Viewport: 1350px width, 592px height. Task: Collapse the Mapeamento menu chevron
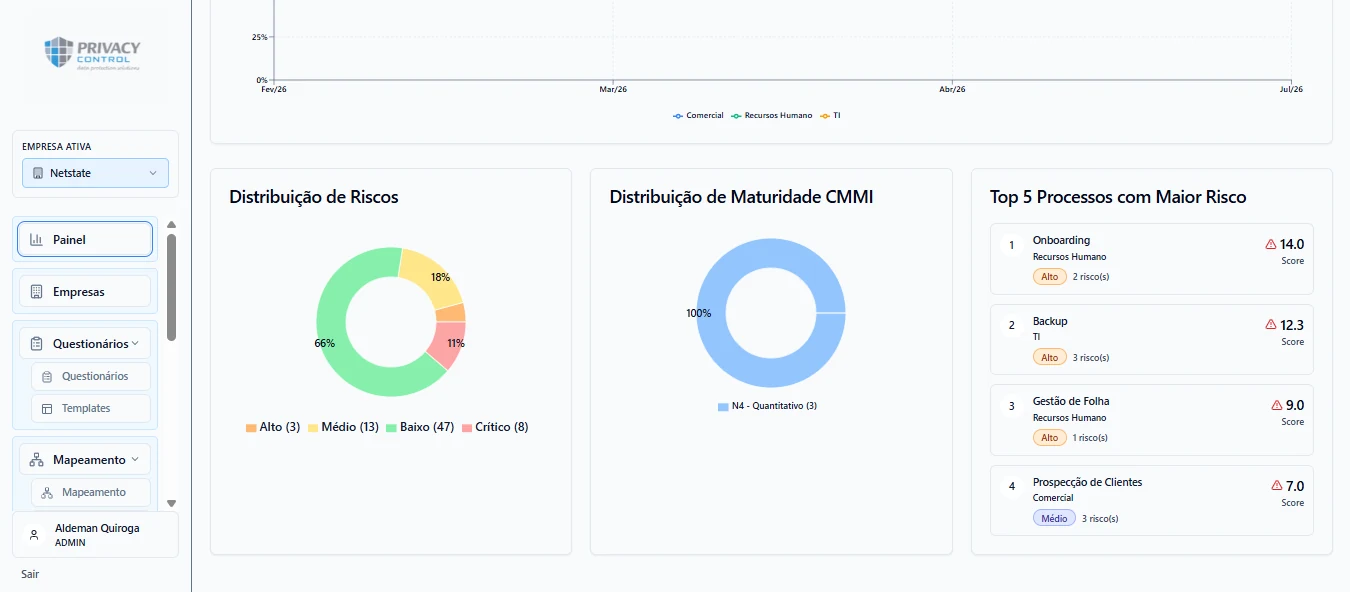135,460
